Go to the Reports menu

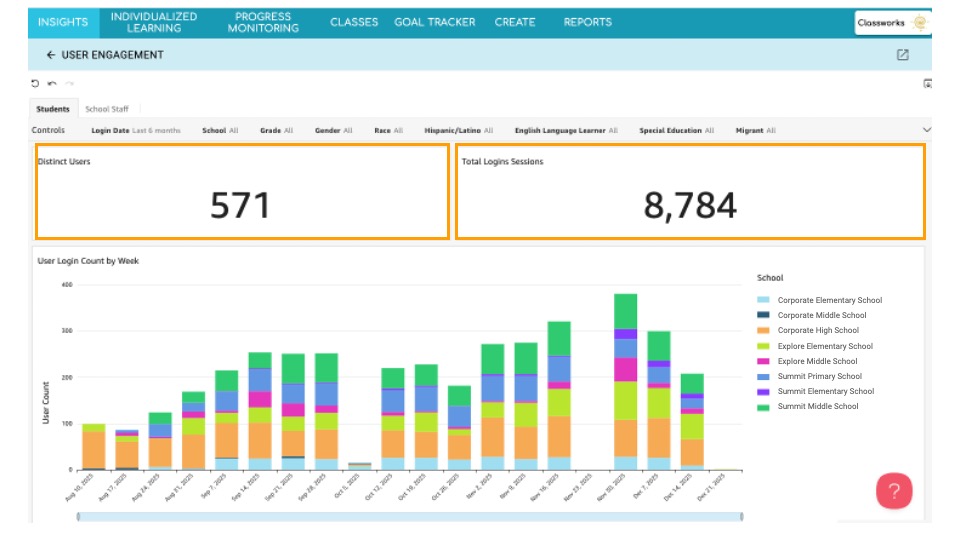click(587, 23)
